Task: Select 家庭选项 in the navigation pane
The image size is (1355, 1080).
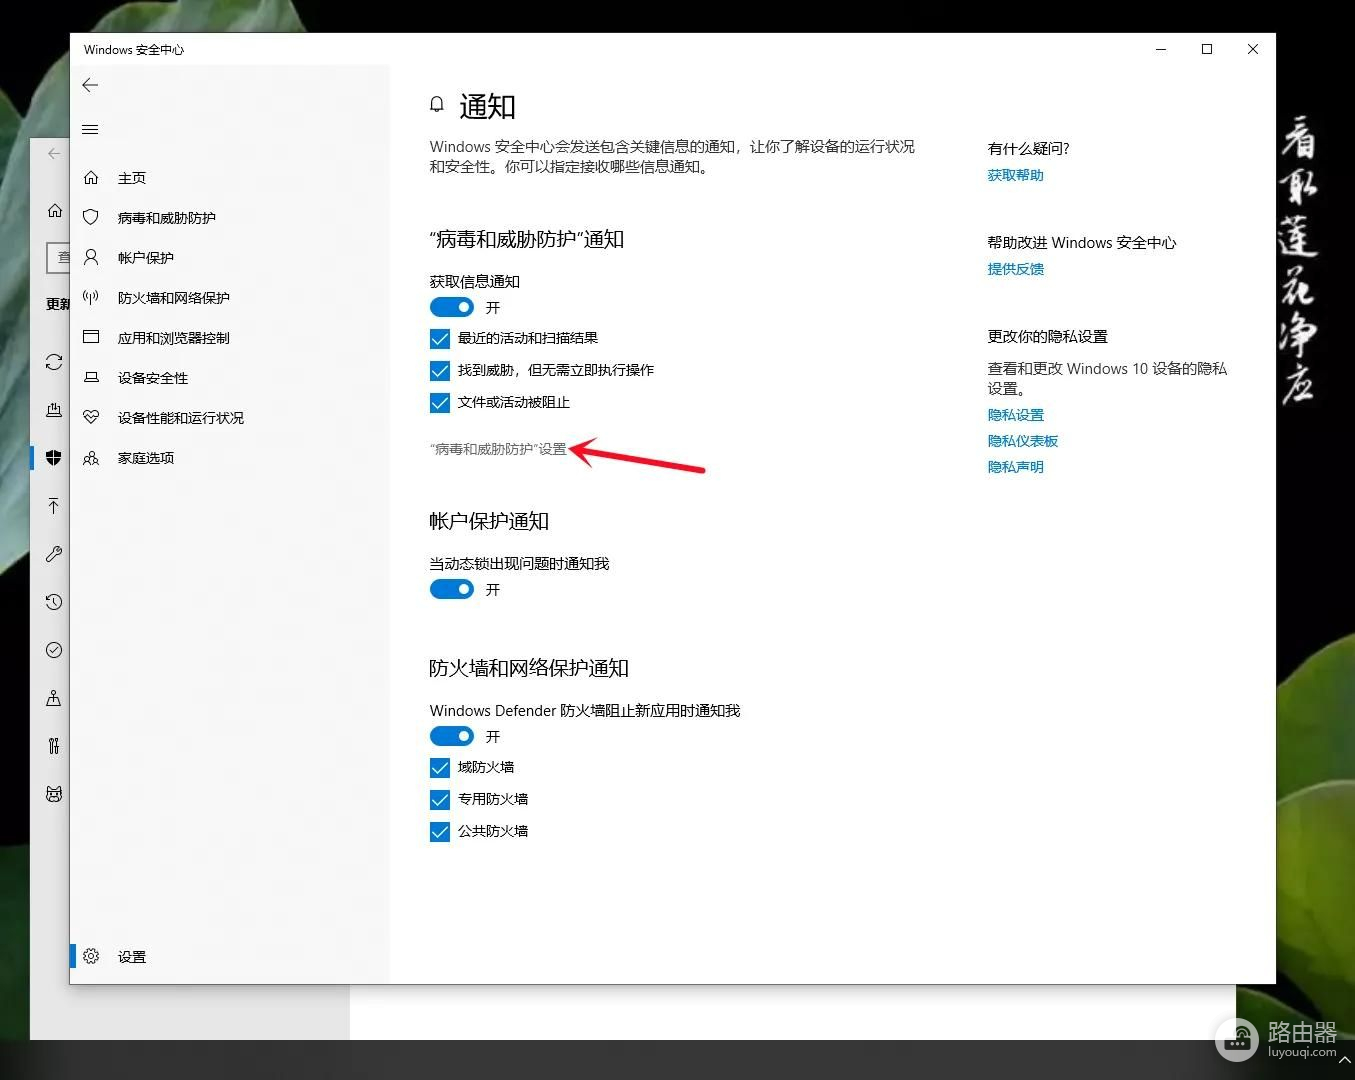Action: tap(146, 458)
